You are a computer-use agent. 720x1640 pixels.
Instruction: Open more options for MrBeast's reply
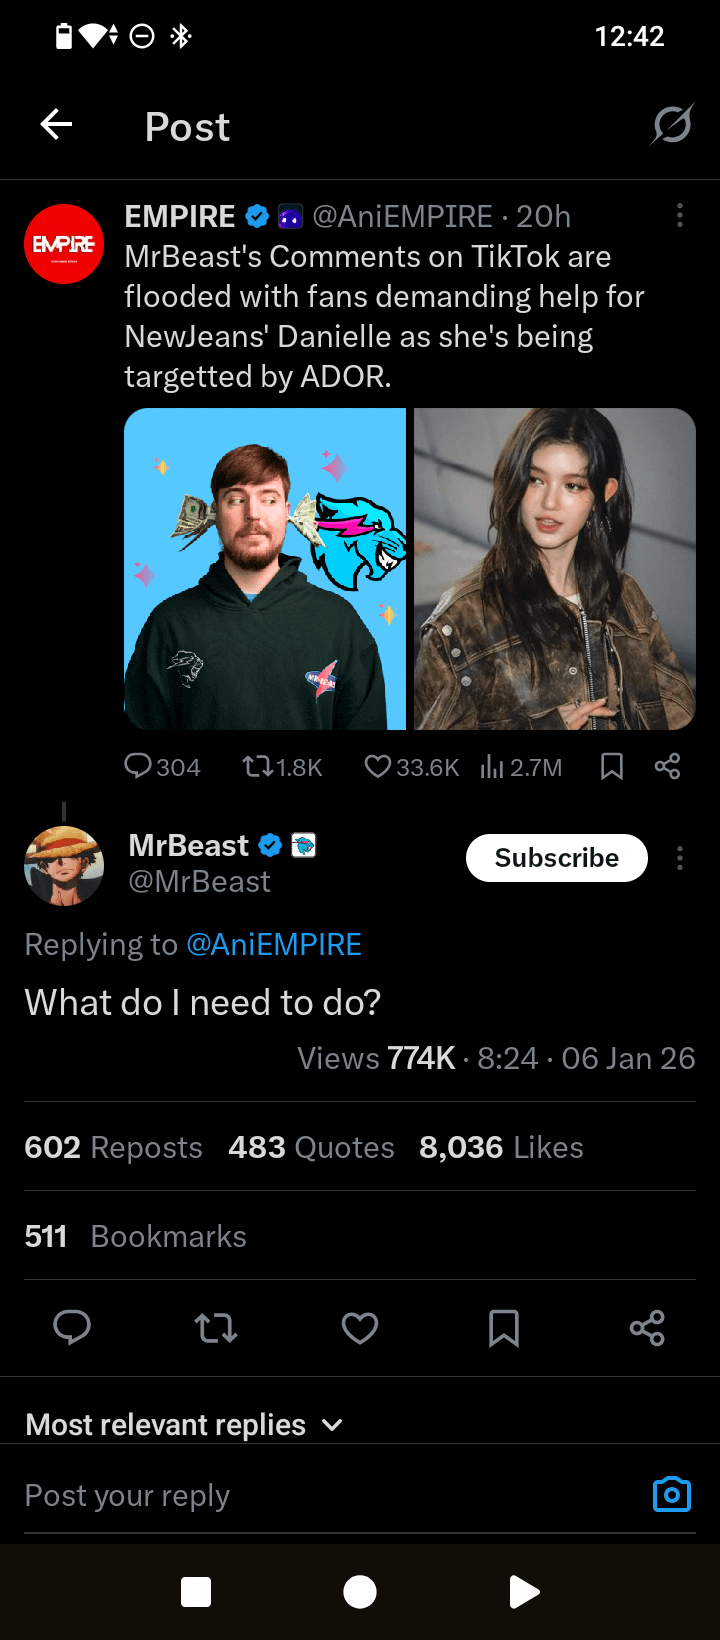pyautogui.click(x=680, y=858)
